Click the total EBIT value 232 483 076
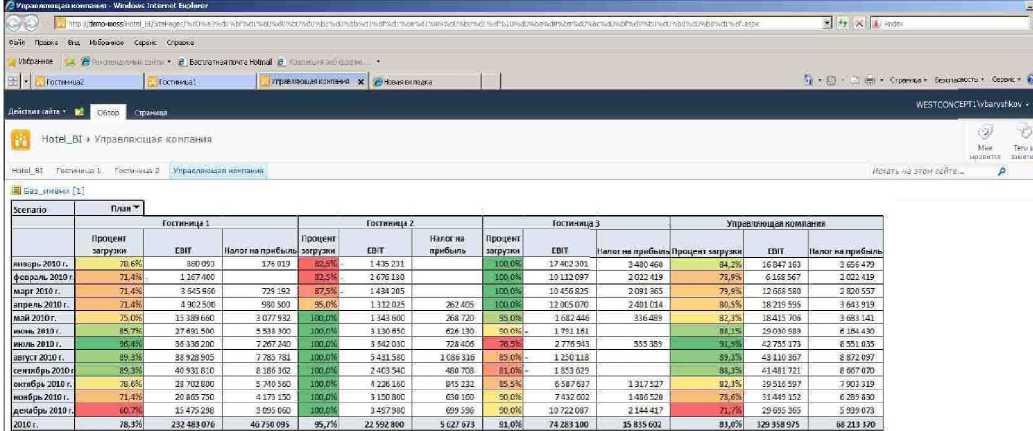This screenshot has height=431, width=1033. 183,424
